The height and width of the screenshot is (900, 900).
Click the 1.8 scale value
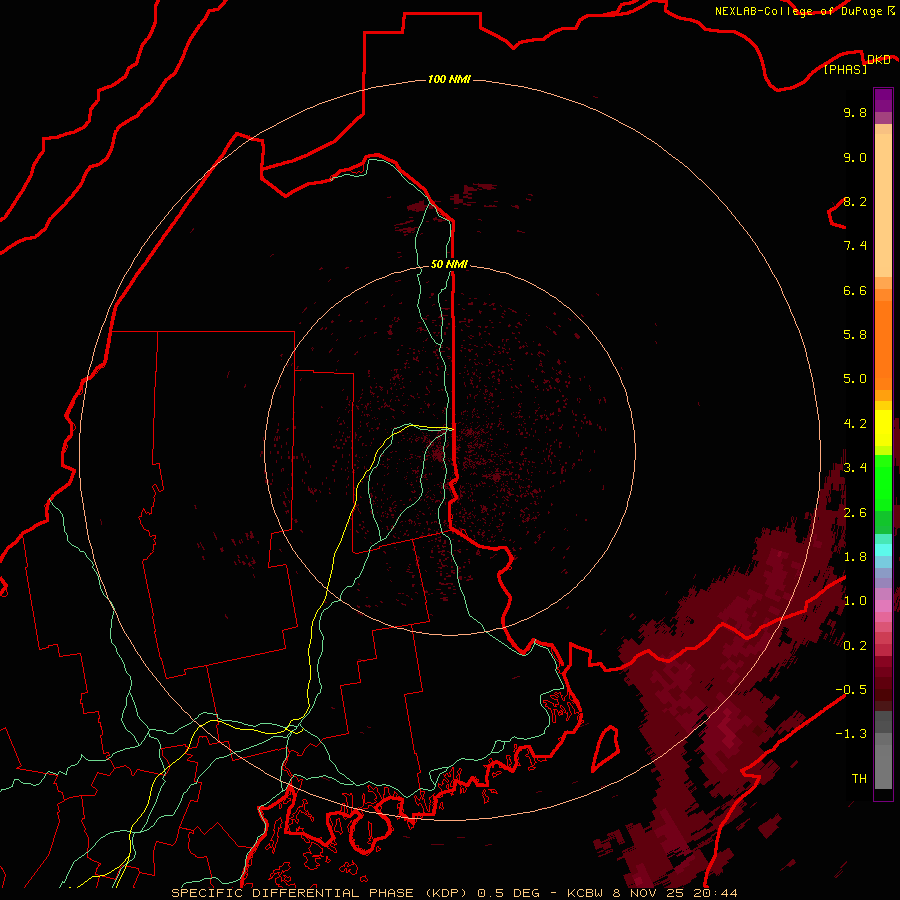click(855, 557)
